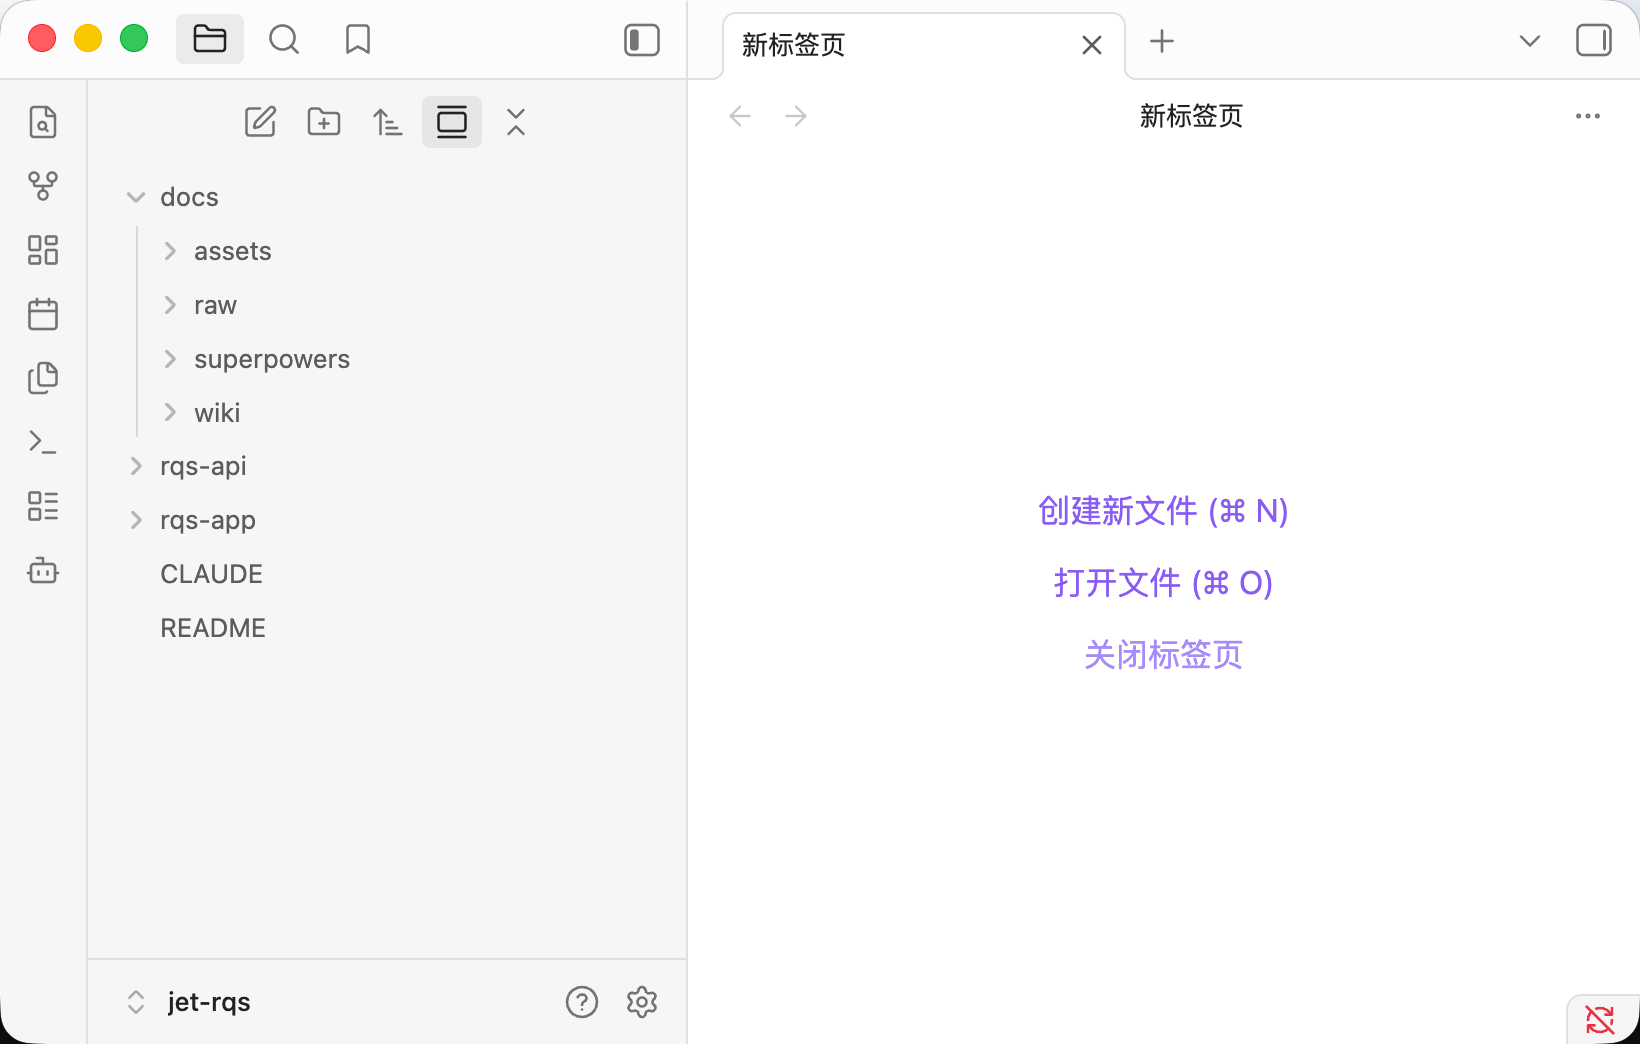Open today's daily note calendar icon
This screenshot has height=1044, width=1640.
[x=43, y=314]
